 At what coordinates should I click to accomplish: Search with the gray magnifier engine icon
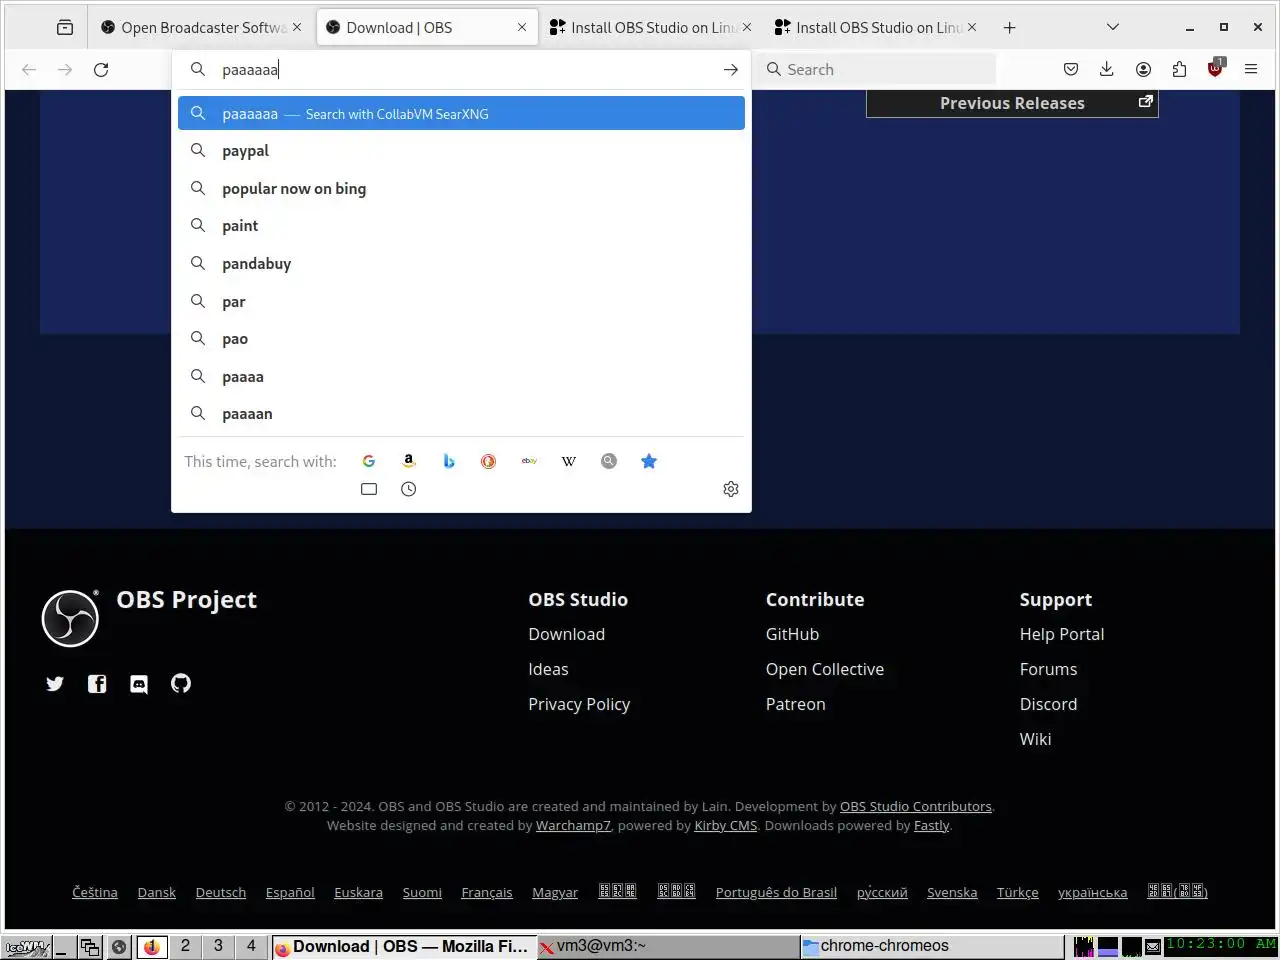[x=609, y=461]
